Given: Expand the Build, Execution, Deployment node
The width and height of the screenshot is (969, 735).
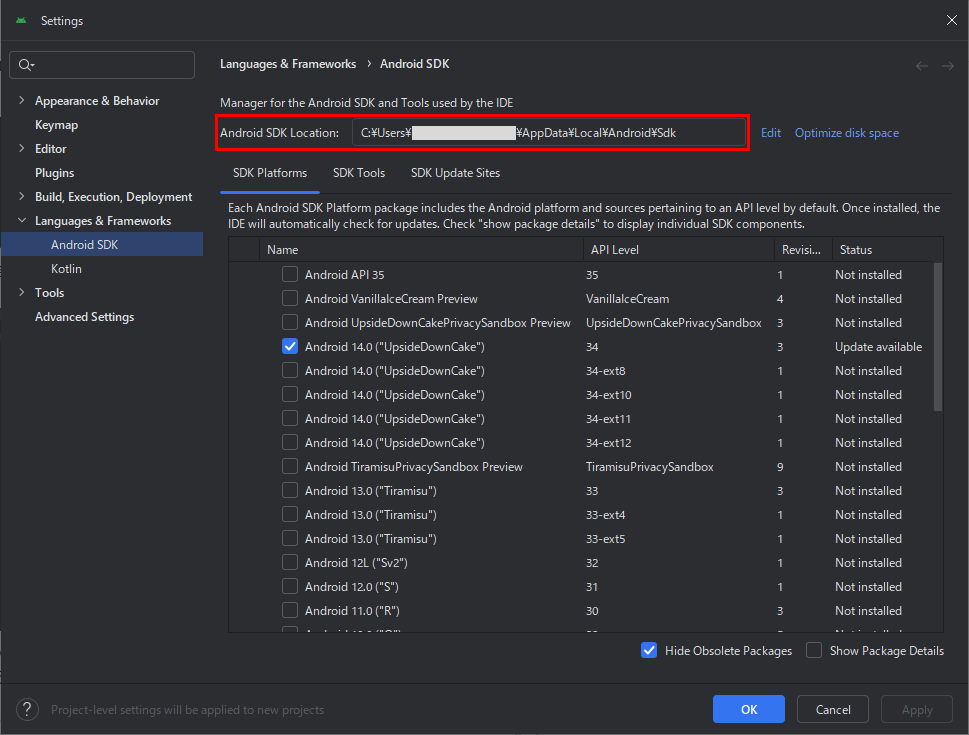Looking at the screenshot, I should 22,197.
